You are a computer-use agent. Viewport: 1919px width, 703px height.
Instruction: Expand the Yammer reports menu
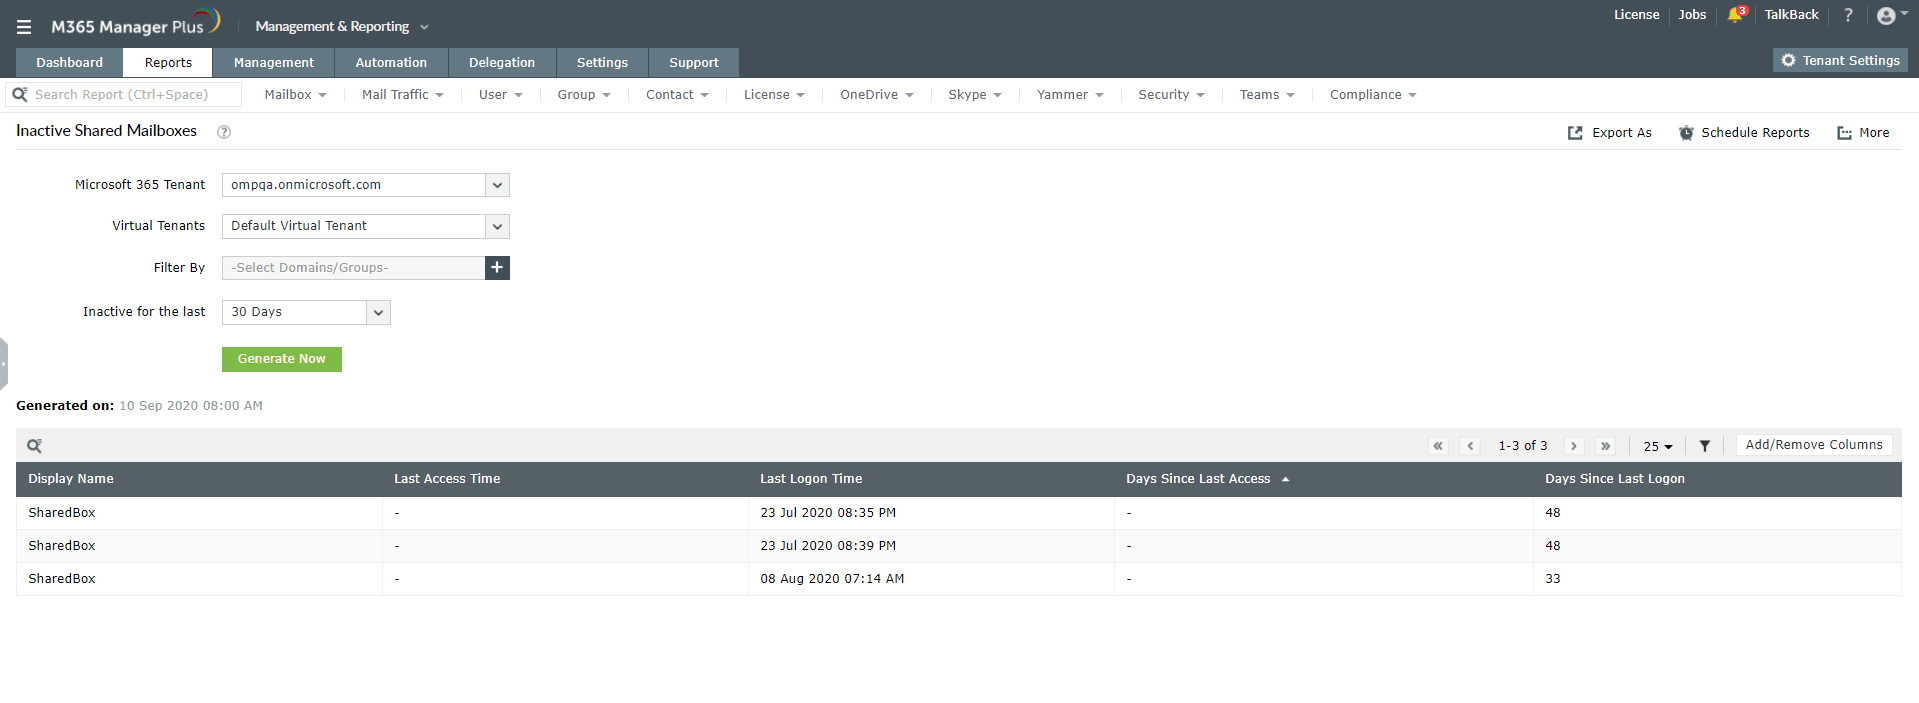1070,95
